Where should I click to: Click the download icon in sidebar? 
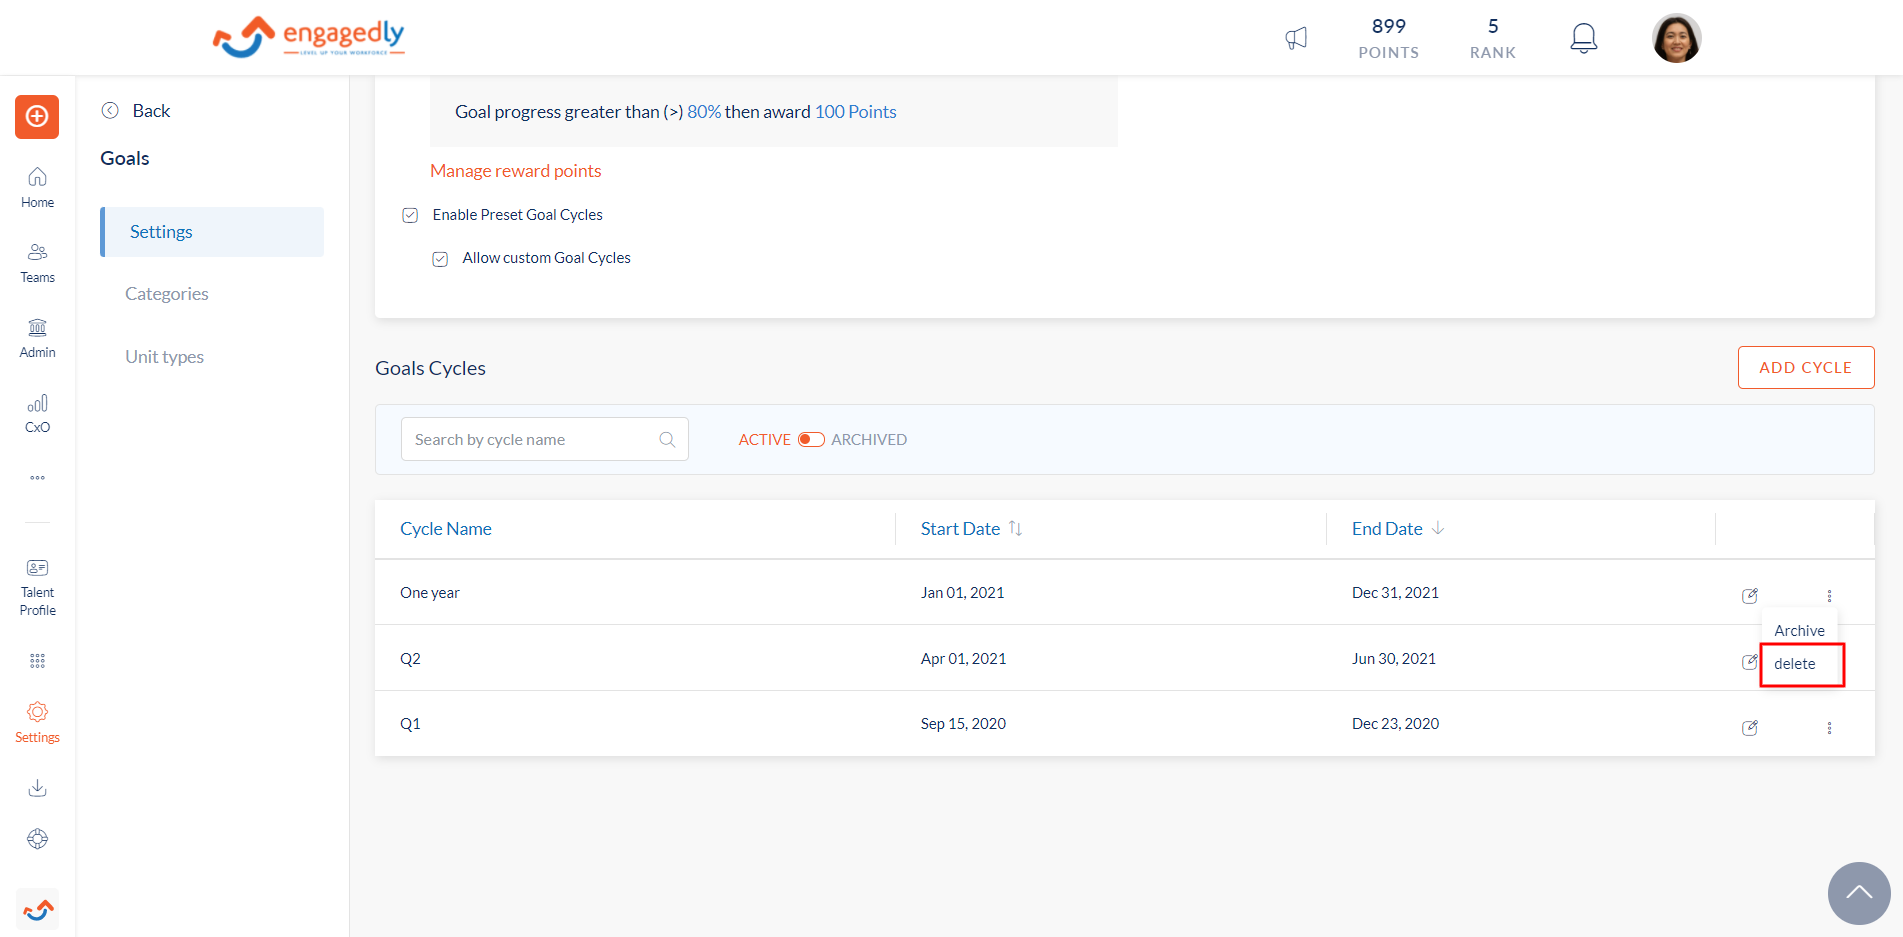coord(37,788)
